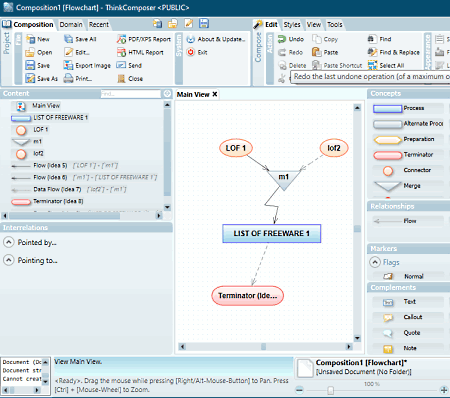Click the Save All icon

(x=68, y=39)
